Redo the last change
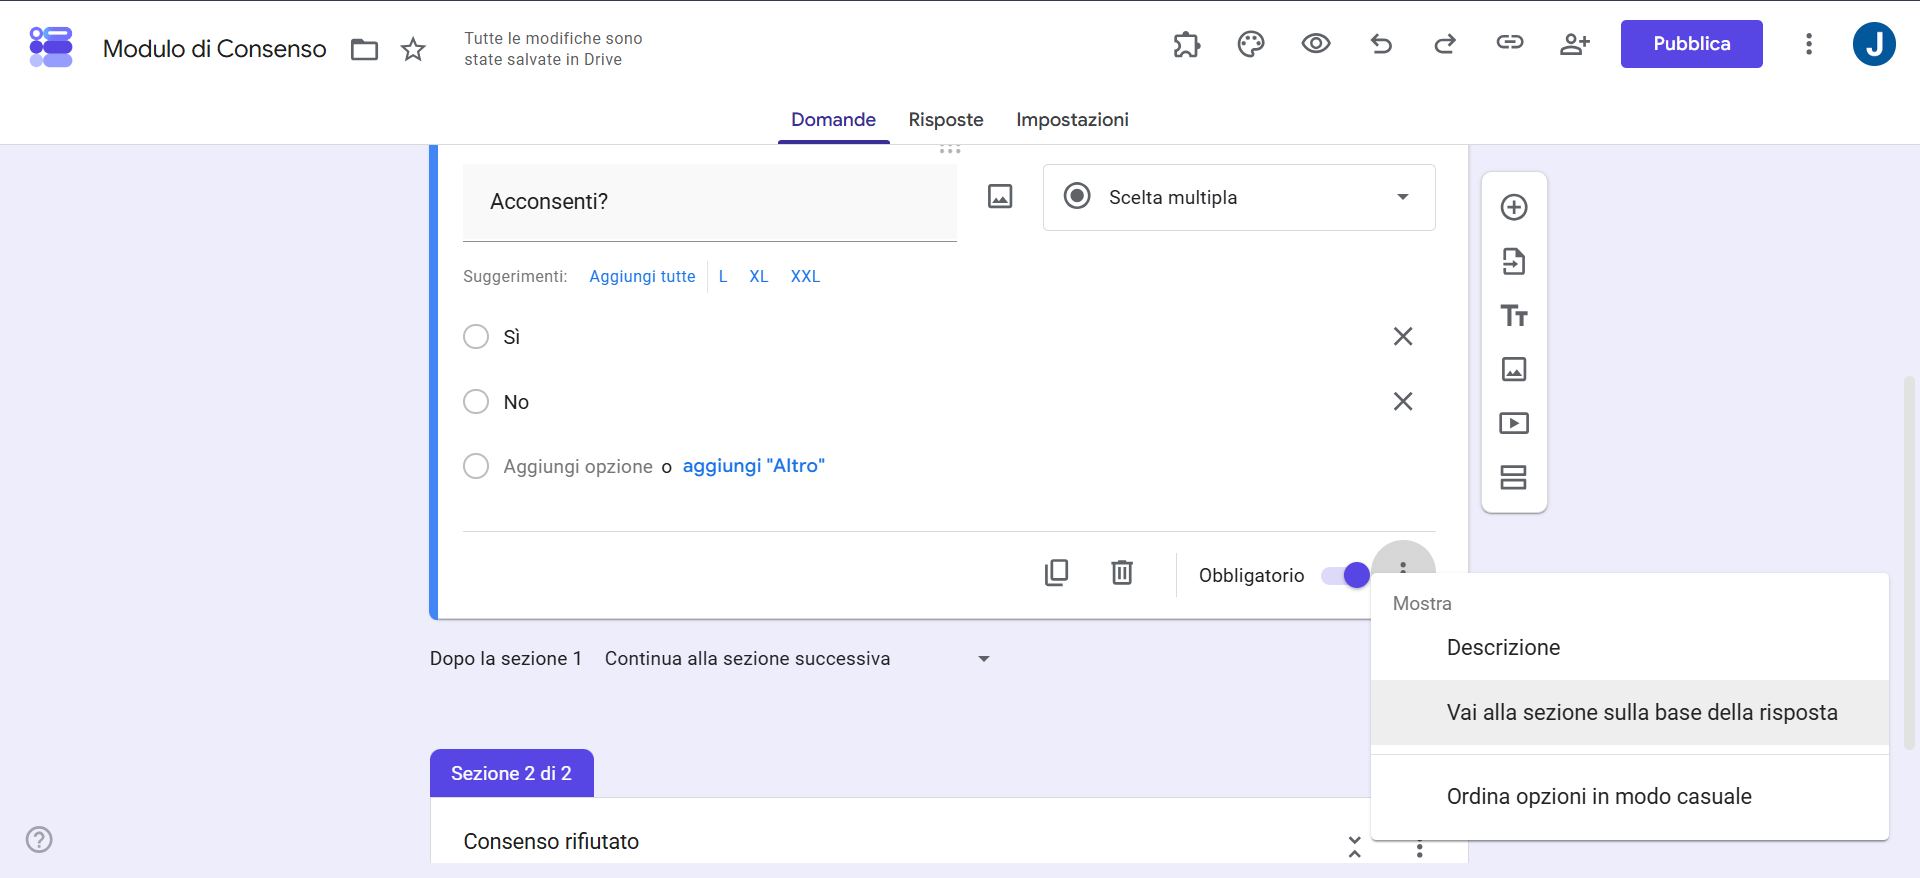Image resolution: width=1920 pixels, height=878 pixels. click(x=1445, y=44)
